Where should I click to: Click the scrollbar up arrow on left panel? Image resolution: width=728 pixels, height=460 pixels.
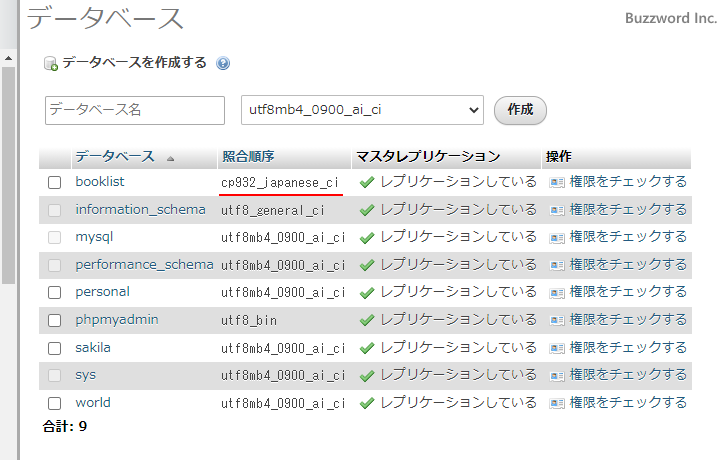pyautogui.click(x=8, y=58)
